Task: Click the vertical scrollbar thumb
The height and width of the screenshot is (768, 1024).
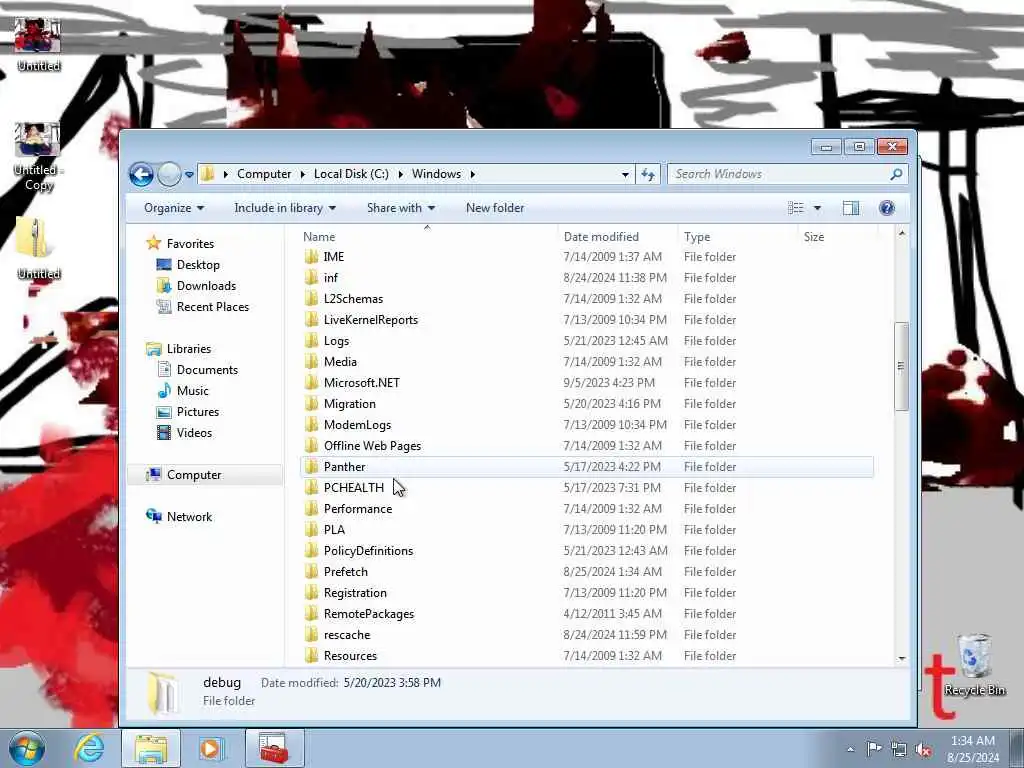Action: pos(901,366)
